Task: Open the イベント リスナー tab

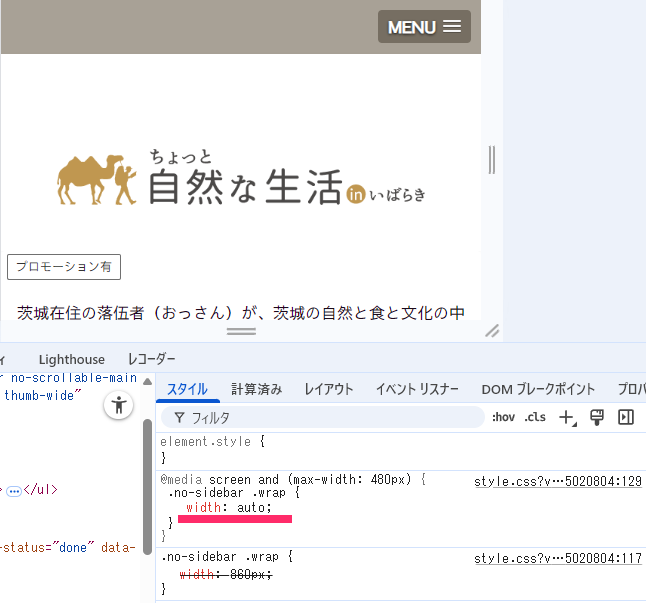Action: 417,389
